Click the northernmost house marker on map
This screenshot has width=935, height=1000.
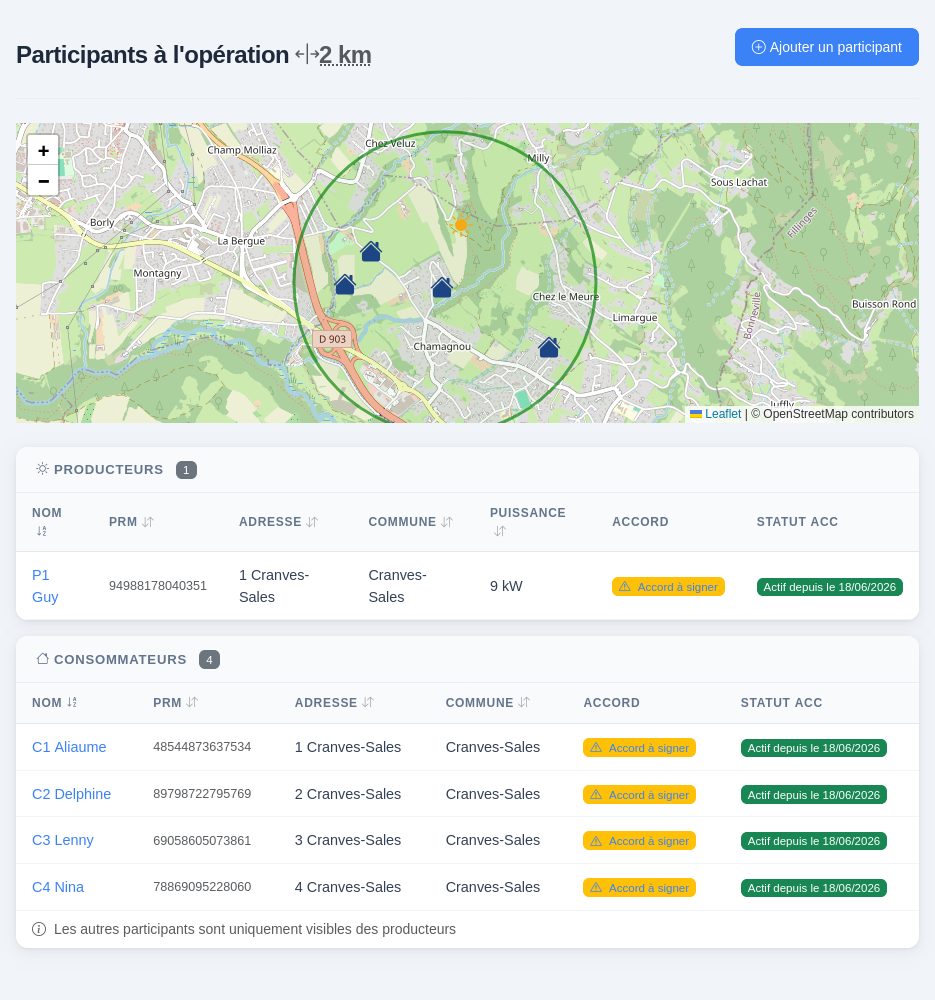point(371,251)
